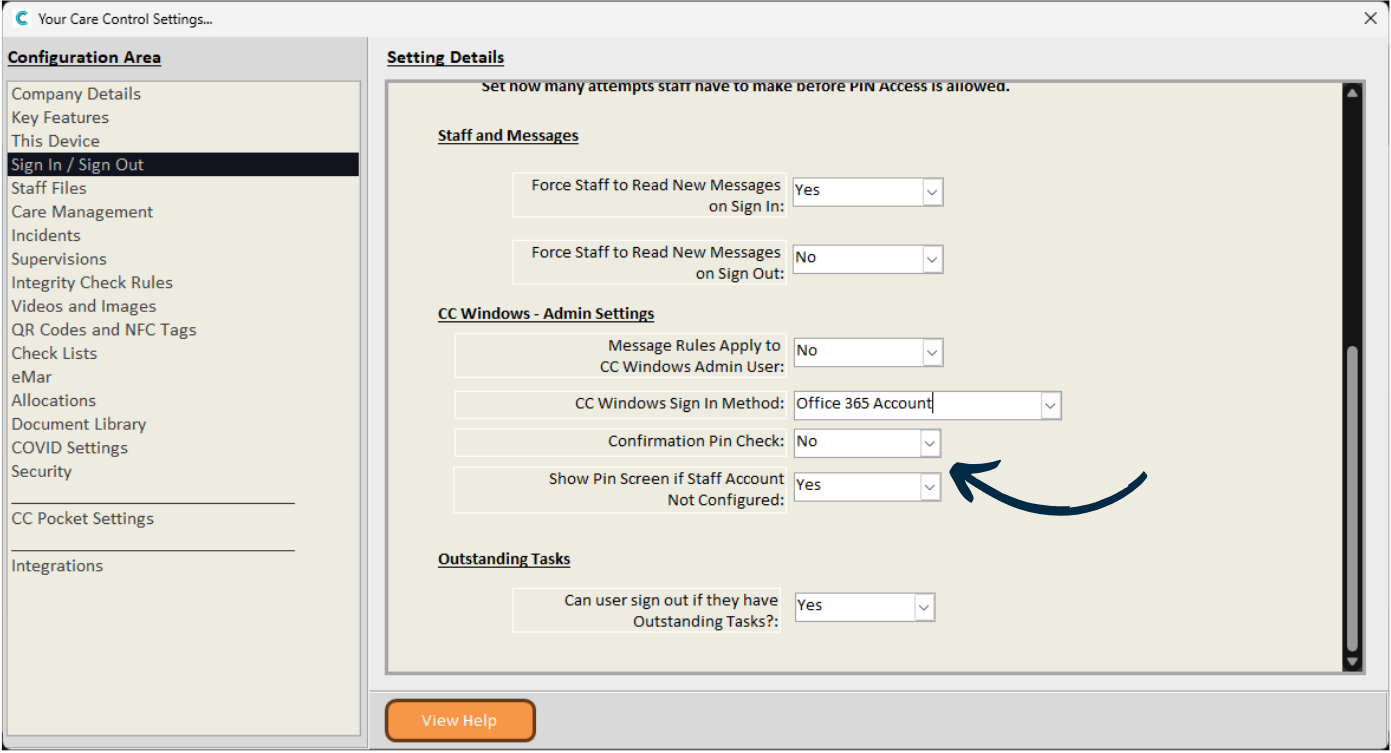Click the orange View Help button
The image size is (1391, 753).
click(460, 720)
